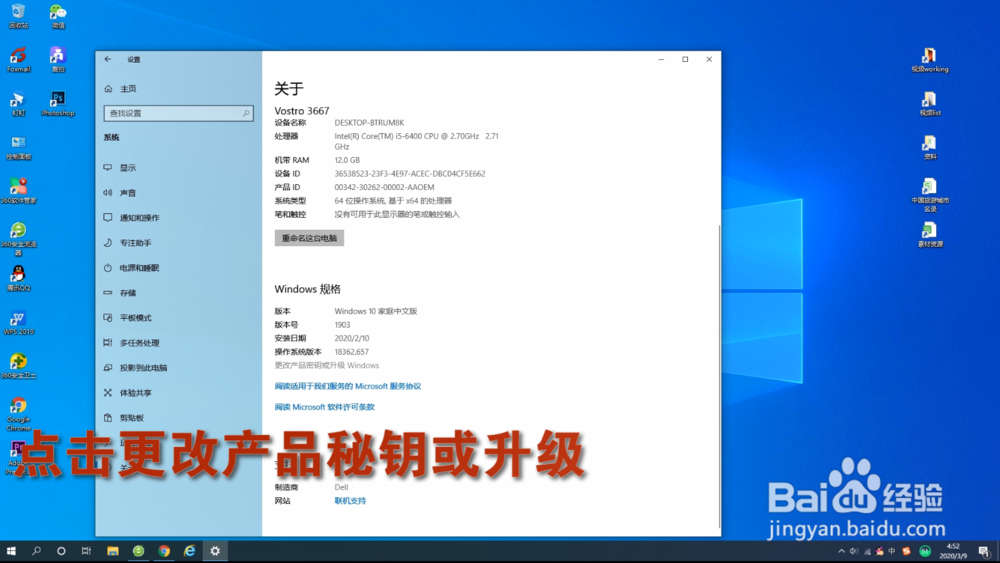
Task: Click the magnifier icon in the settings search box
Action: coord(246,113)
